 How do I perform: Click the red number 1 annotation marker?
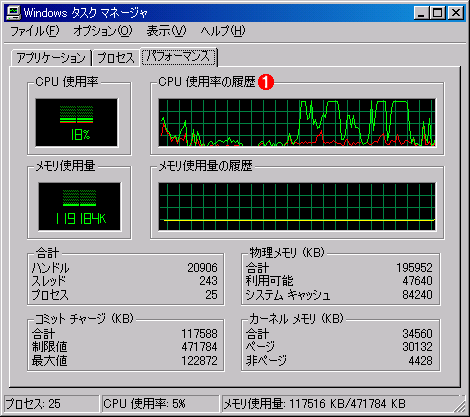coord(266,82)
